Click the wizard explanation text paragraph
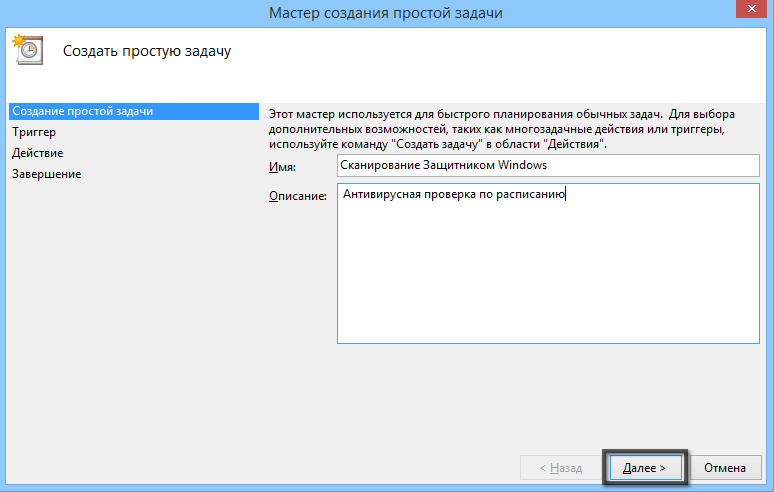Screen dimensions: 774x492 coord(502,129)
